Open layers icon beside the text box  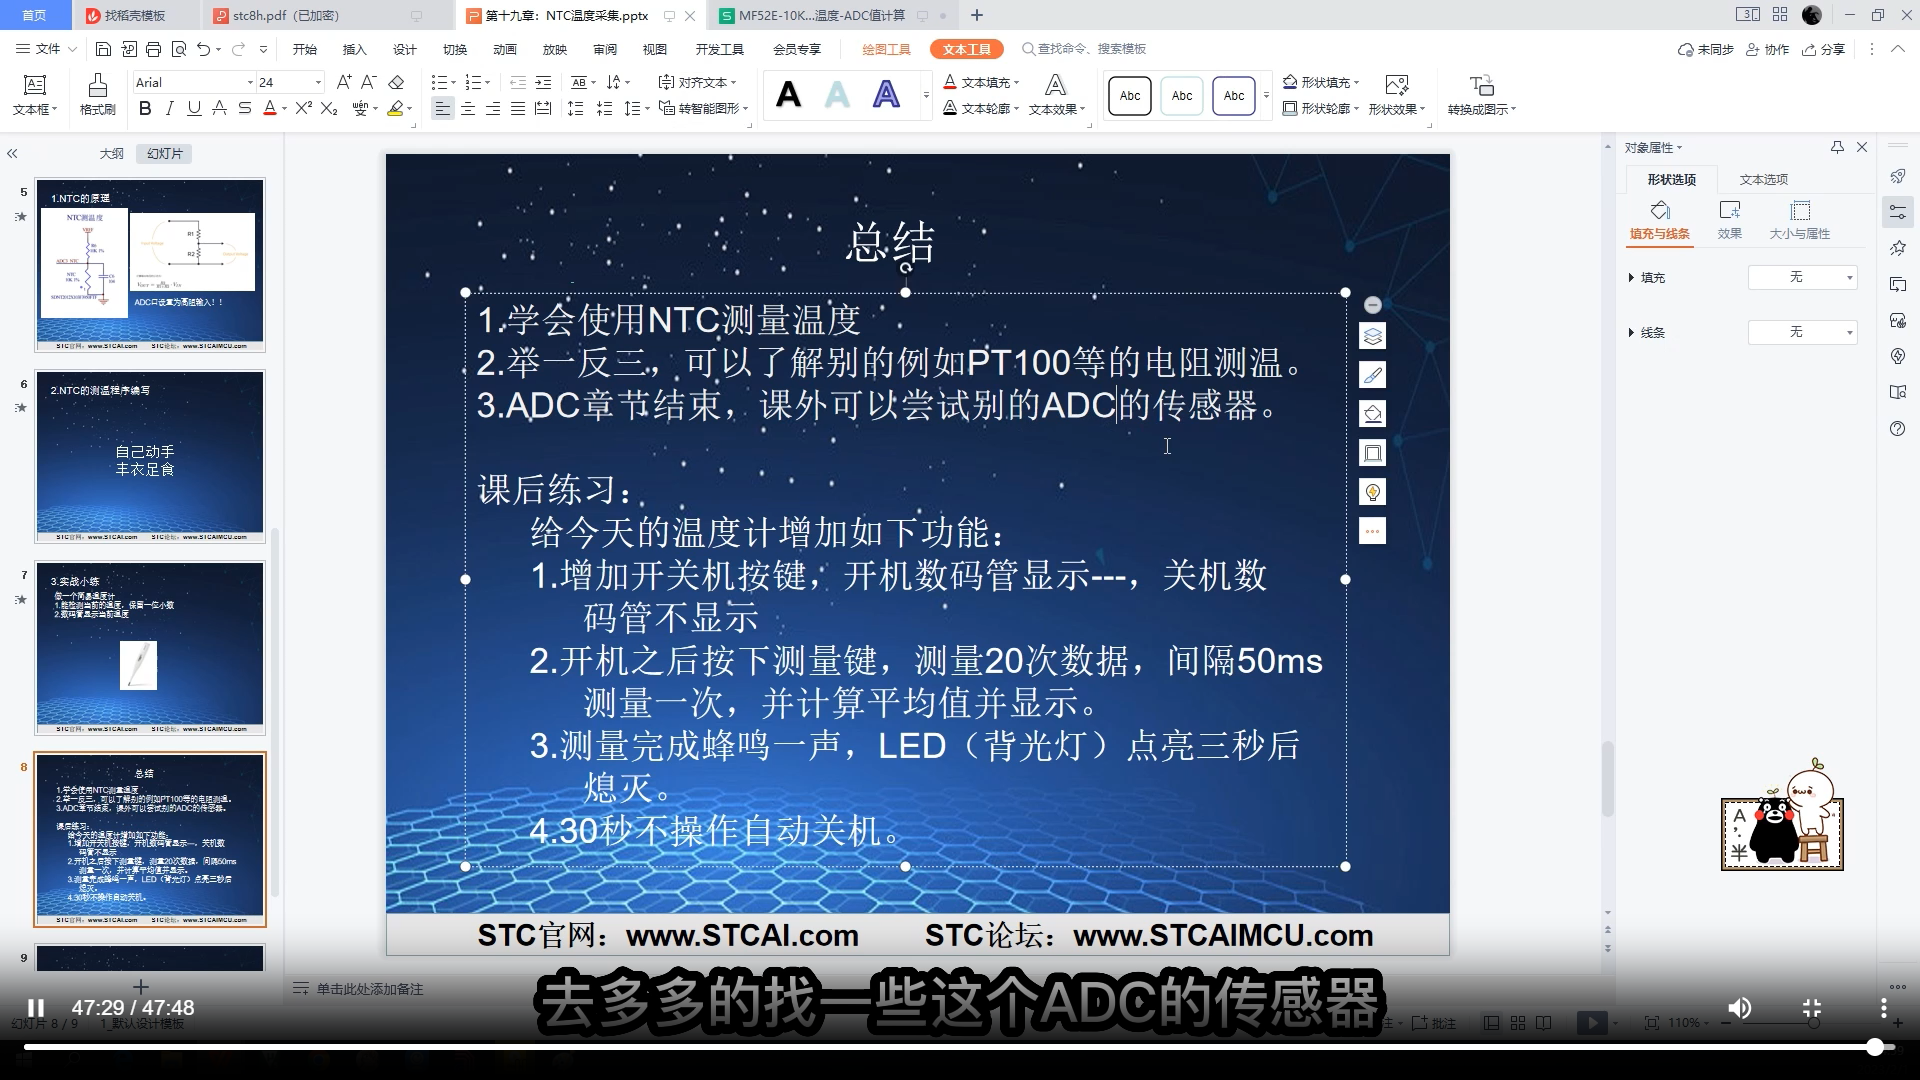(x=1373, y=336)
